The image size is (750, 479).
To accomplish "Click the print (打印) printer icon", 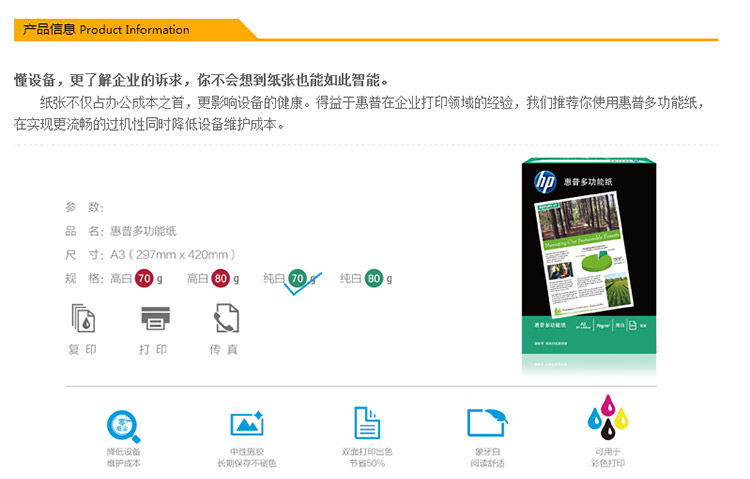I will click(154, 319).
